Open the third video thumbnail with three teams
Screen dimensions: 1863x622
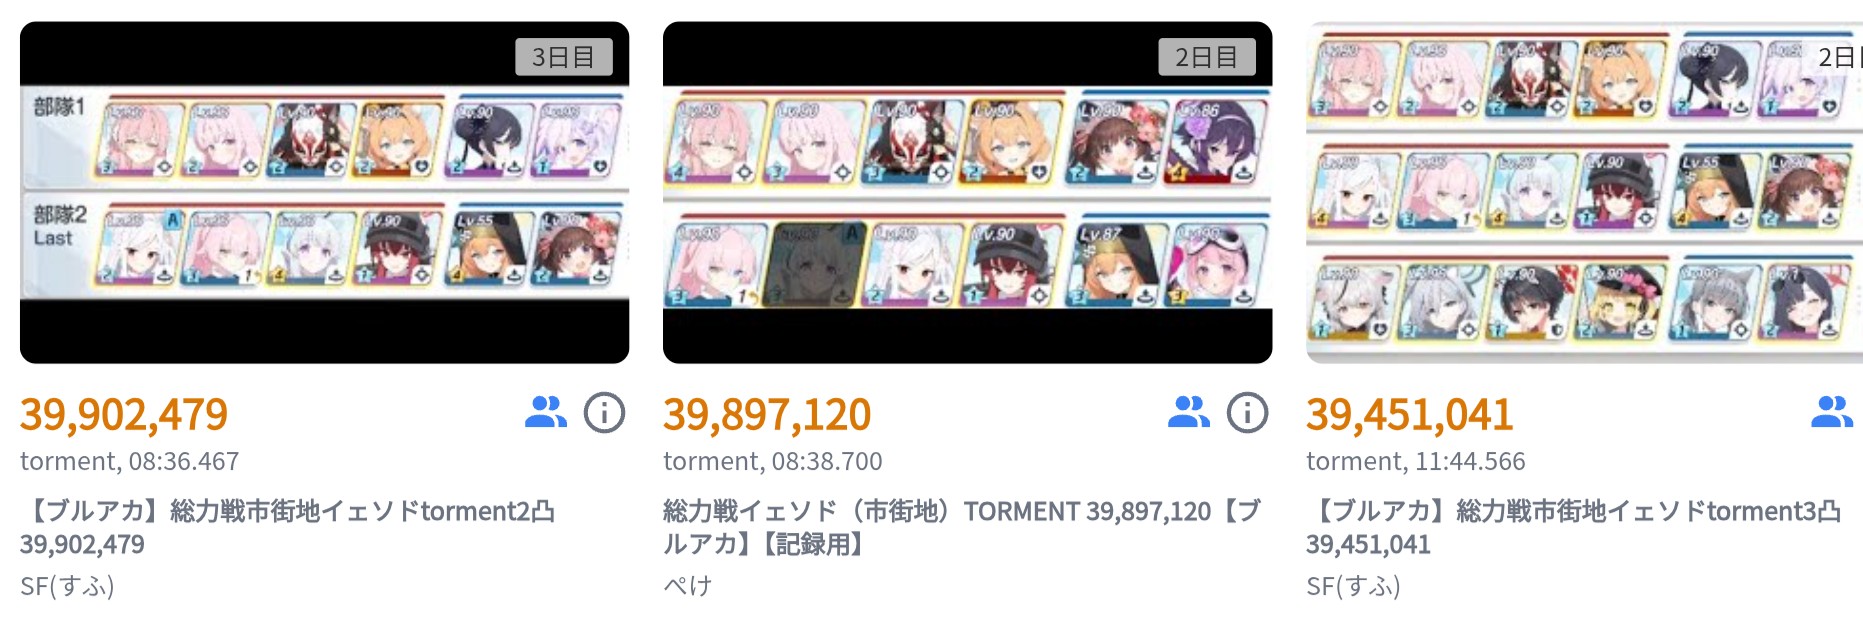pyautogui.click(x=1584, y=192)
